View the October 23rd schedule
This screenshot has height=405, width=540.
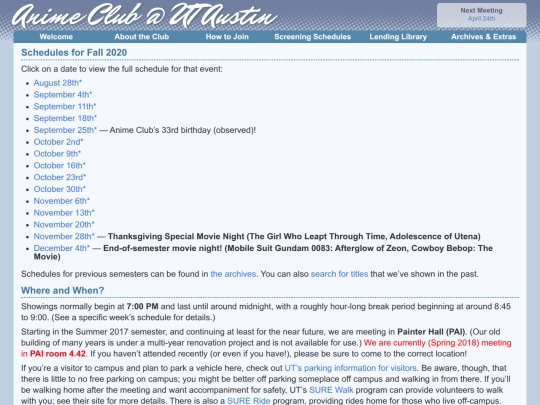point(60,177)
